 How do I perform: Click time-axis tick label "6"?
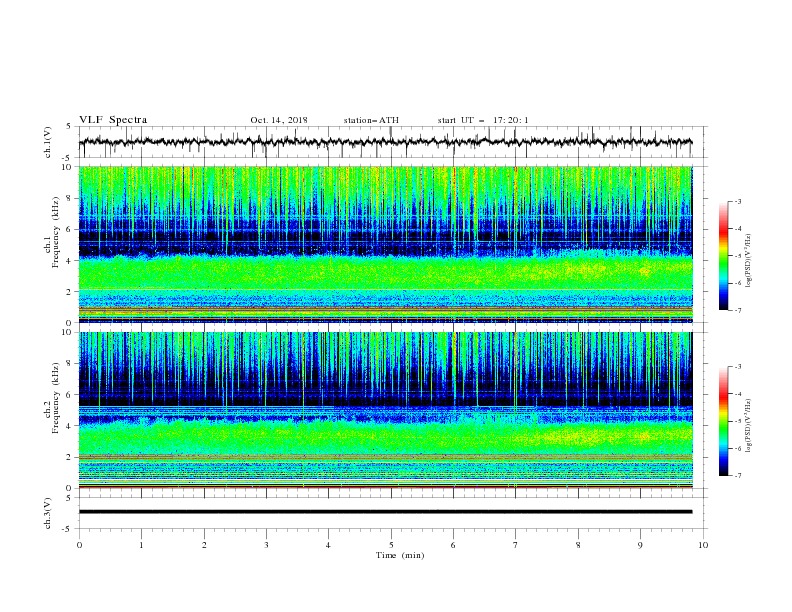coord(453,545)
